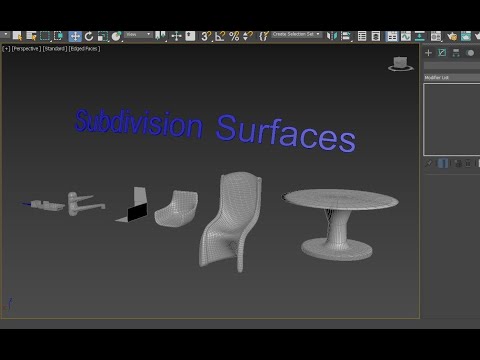Switch to the Motion command panel tab
This screenshot has width=480, height=360.
click(470, 53)
